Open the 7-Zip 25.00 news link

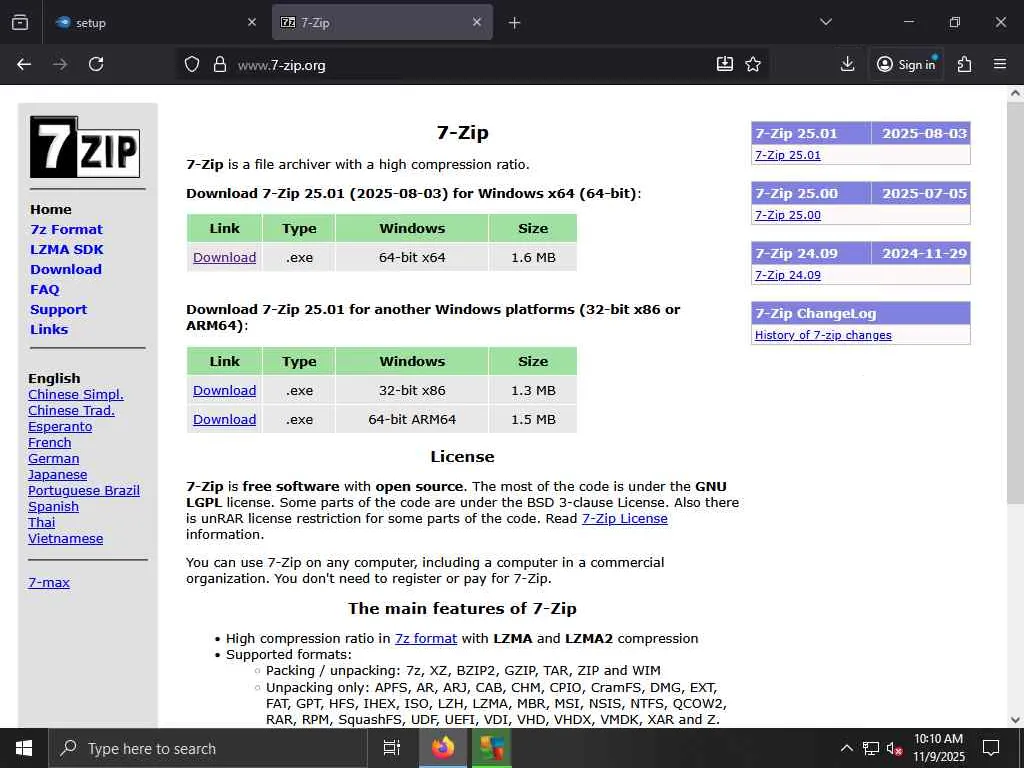[x=788, y=215]
